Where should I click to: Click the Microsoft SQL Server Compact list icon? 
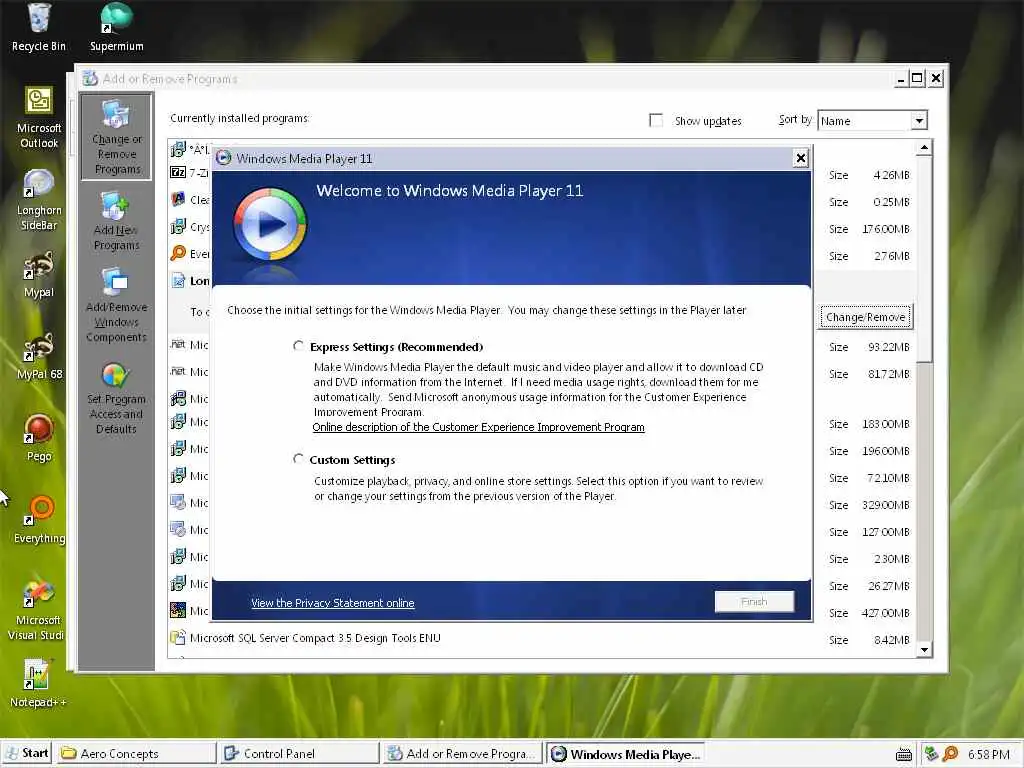click(178, 637)
